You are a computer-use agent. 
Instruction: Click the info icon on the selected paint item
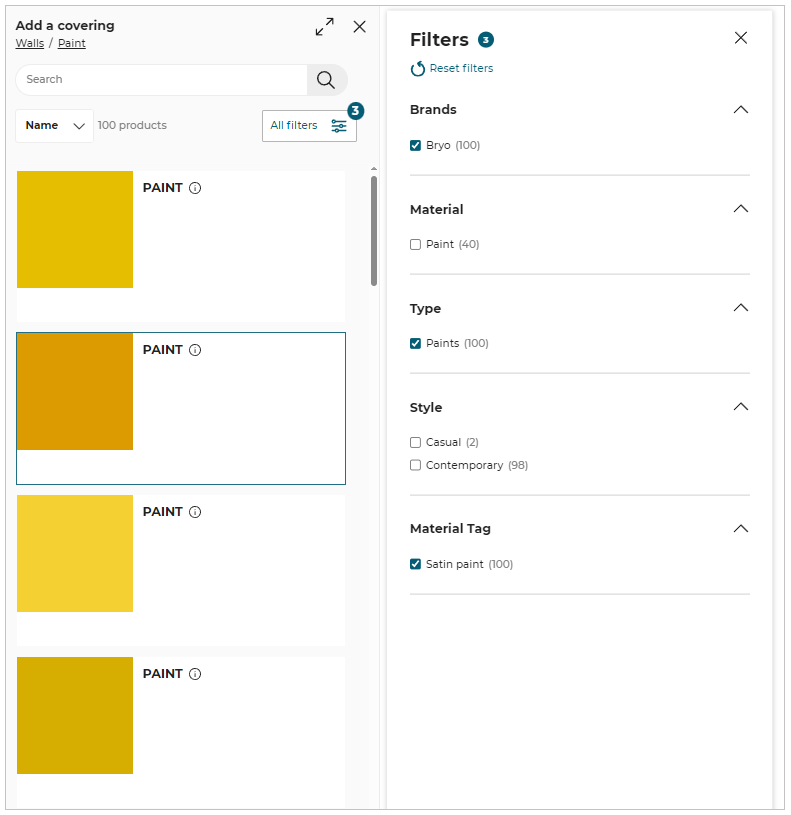point(195,349)
